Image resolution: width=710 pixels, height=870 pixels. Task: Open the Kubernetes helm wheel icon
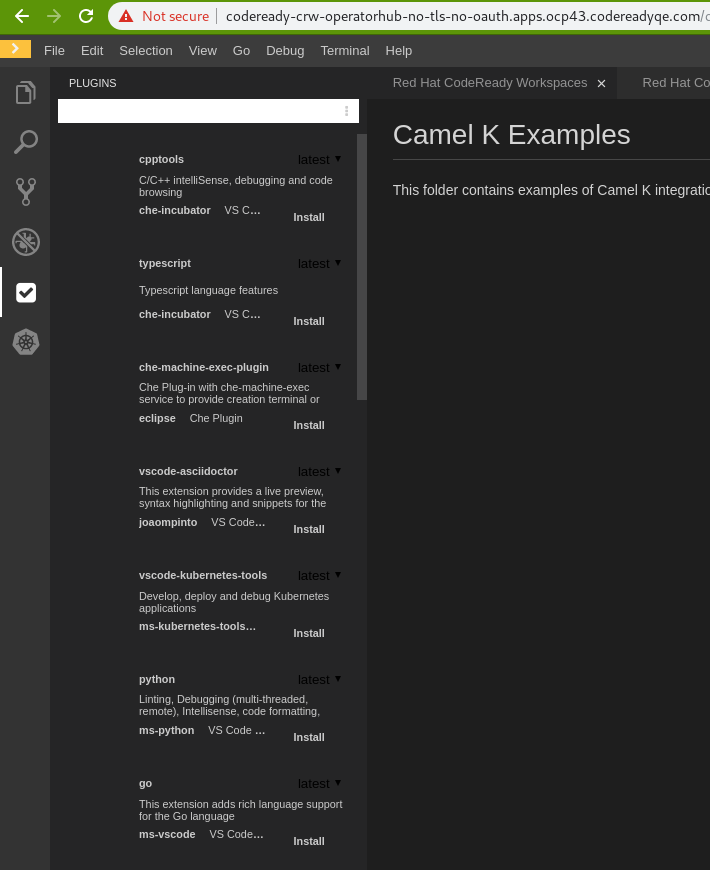click(25, 342)
